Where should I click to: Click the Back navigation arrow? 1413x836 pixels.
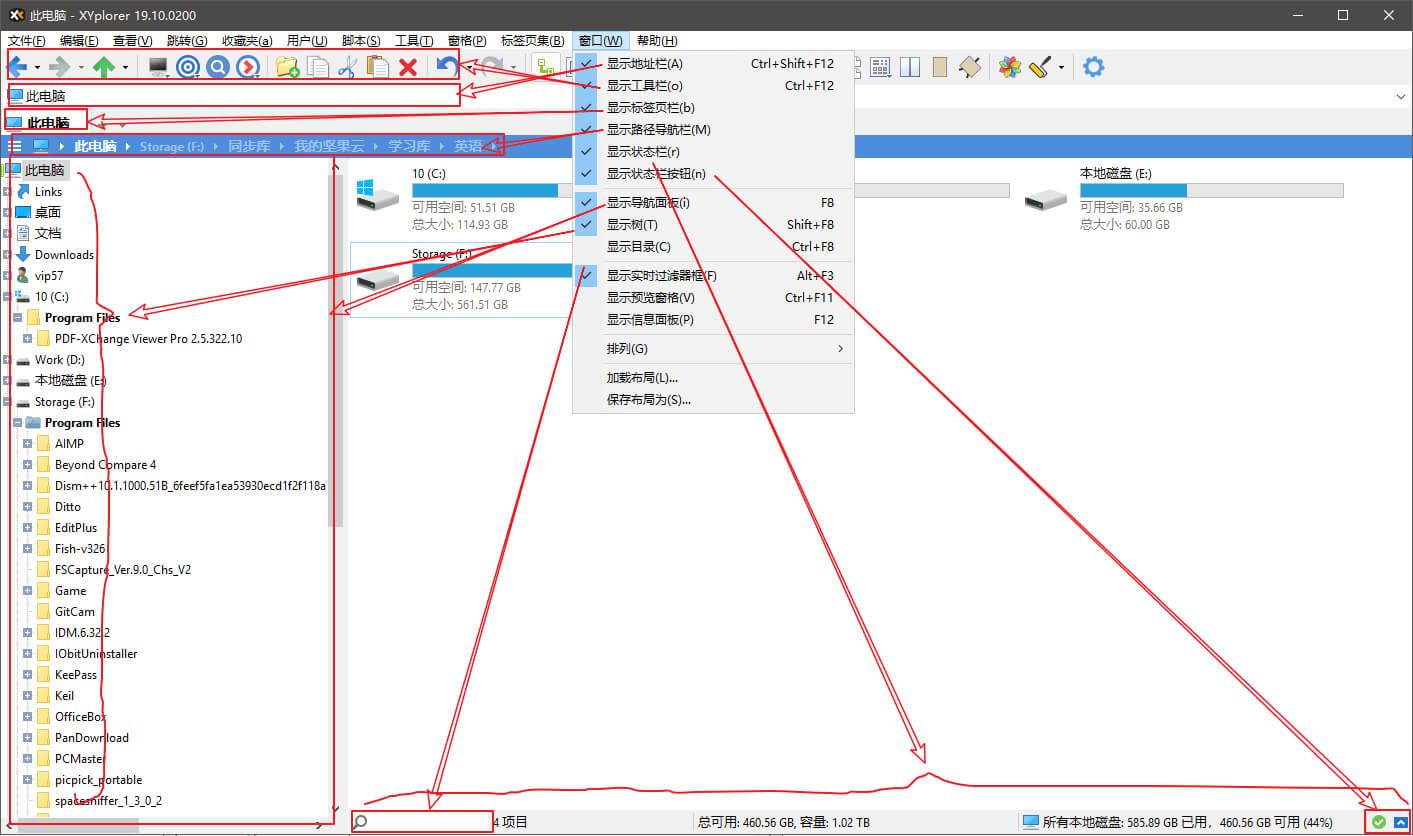(19, 66)
